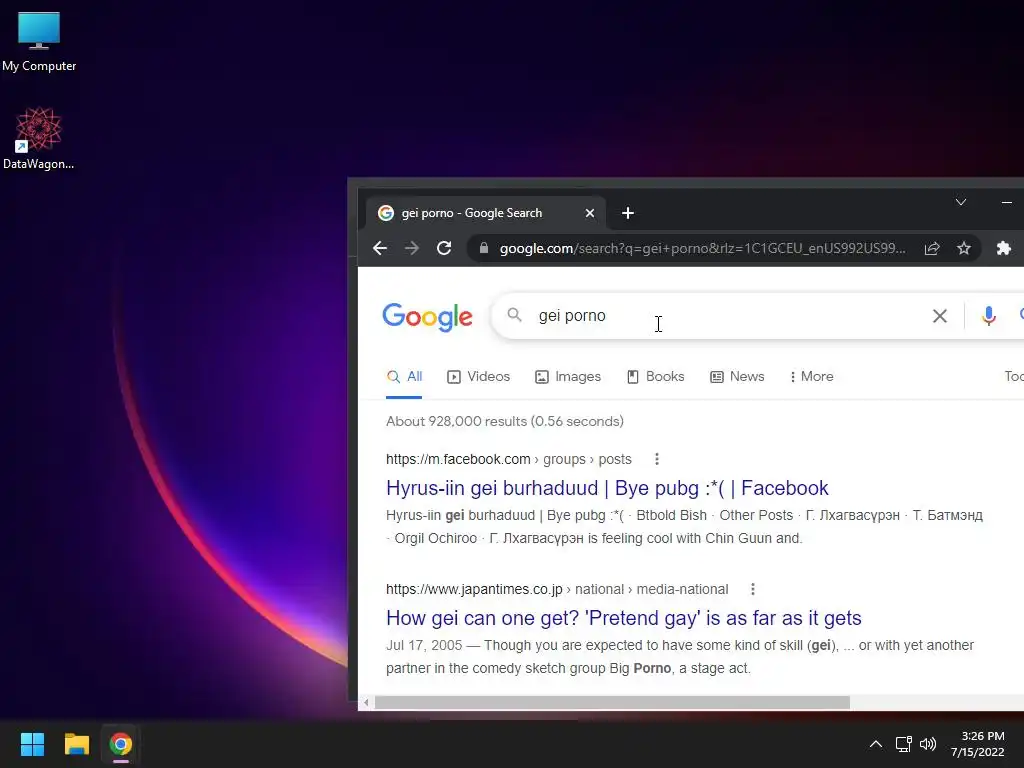Switch to News results tab
The image size is (1024, 768).
[x=737, y=377]
